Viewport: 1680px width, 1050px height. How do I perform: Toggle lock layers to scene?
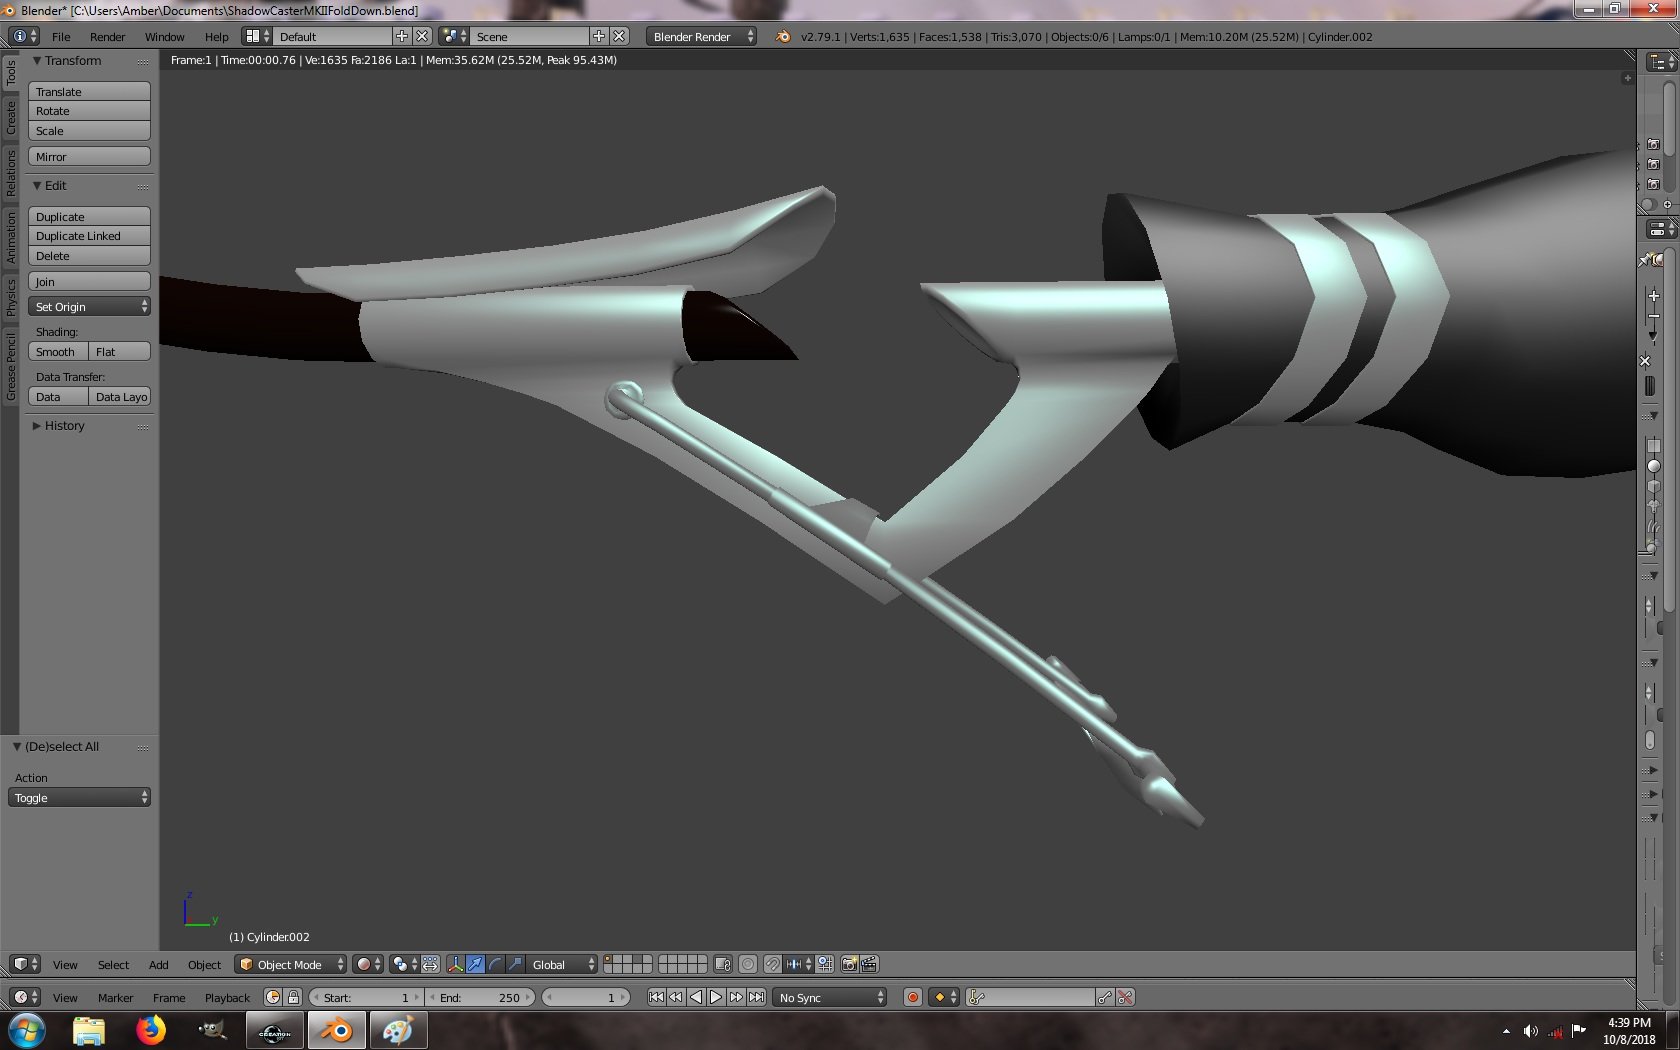click(x=723, y=964)
